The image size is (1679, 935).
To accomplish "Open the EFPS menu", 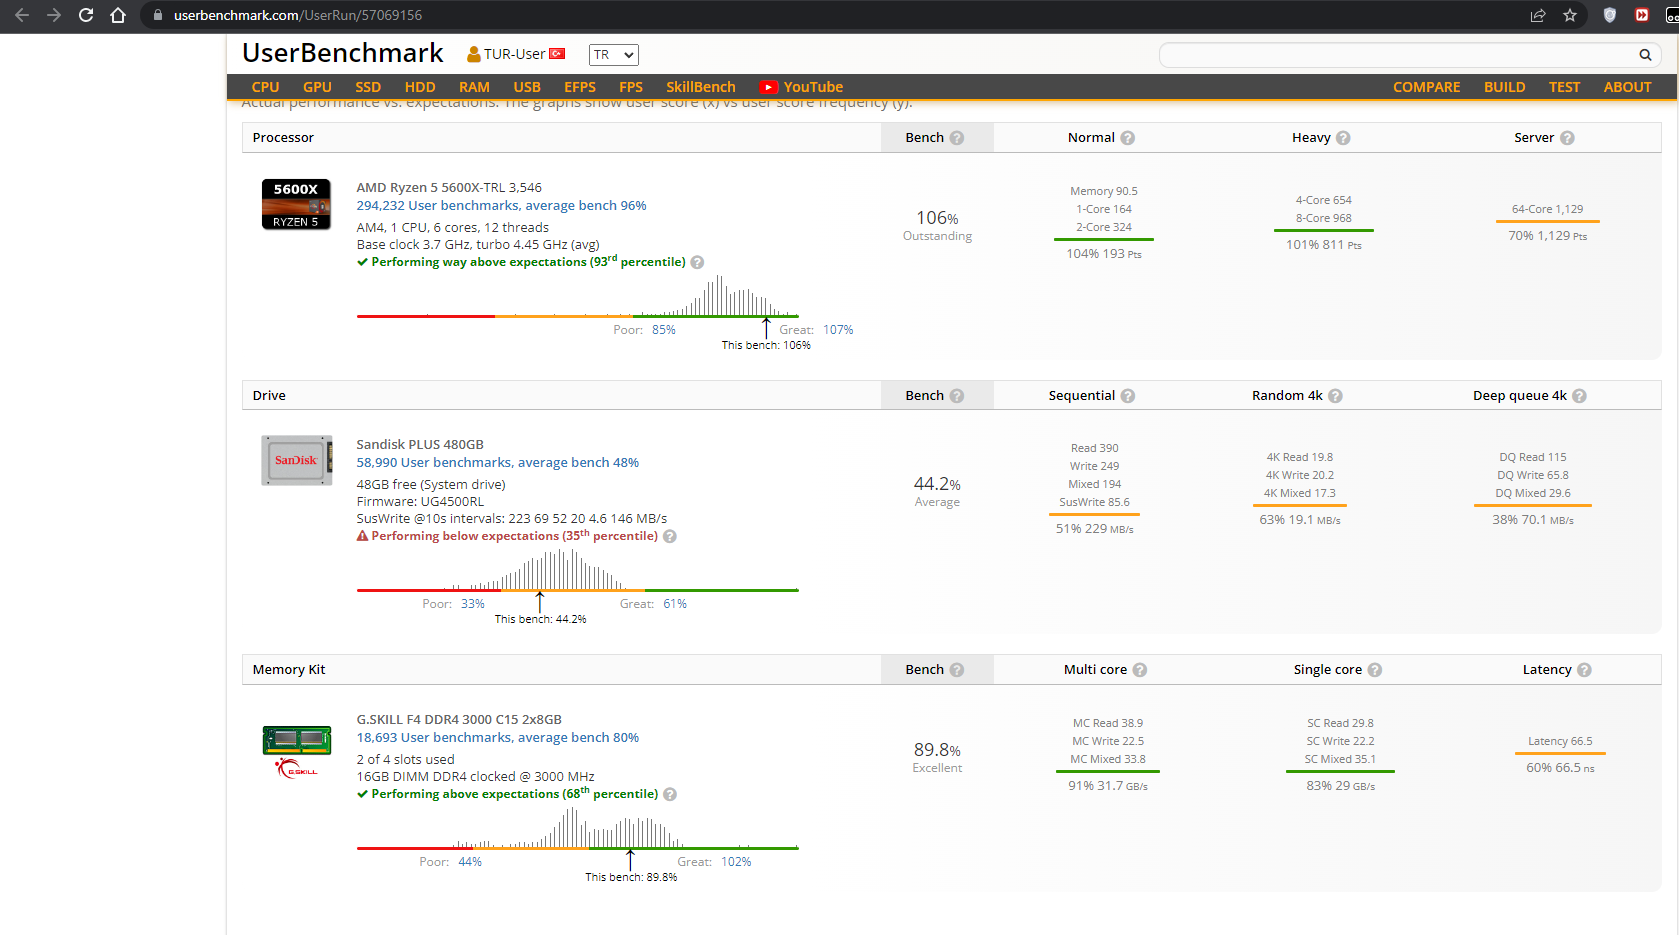I will pos(580,87).
